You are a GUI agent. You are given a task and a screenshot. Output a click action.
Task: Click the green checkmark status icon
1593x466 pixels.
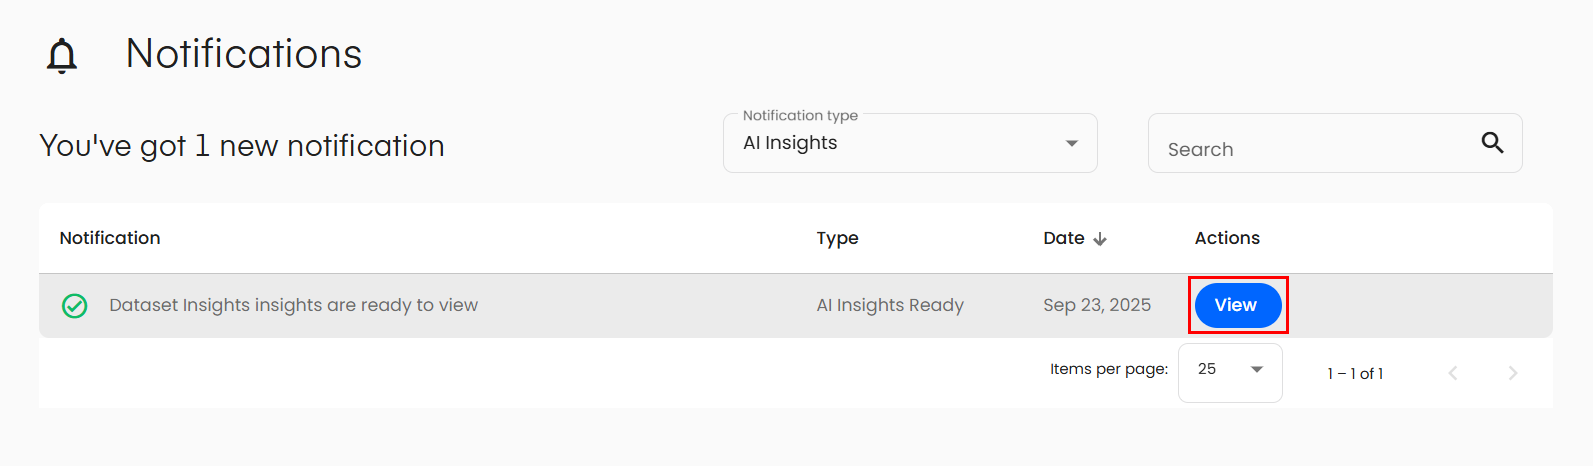pos(75,306)
